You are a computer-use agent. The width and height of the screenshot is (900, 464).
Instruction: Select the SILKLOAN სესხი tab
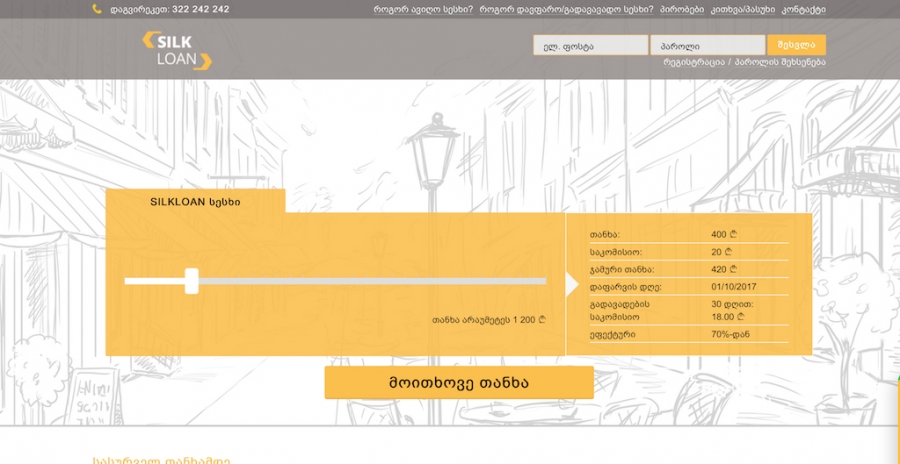pos(195,202)
